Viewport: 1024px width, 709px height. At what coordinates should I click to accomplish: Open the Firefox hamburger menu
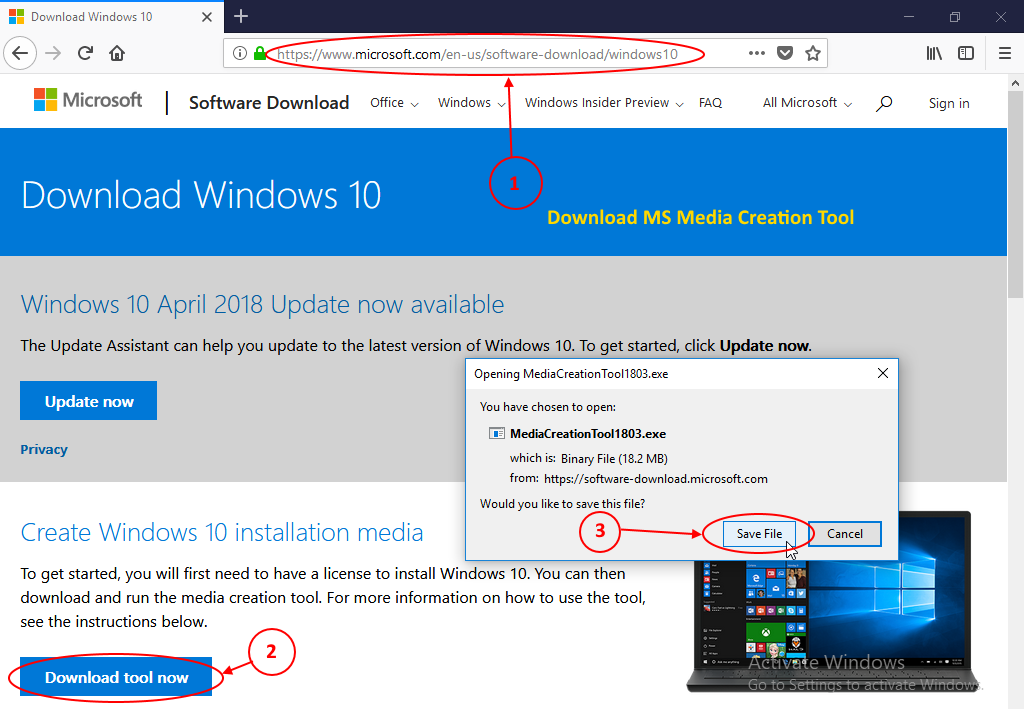1005,54
